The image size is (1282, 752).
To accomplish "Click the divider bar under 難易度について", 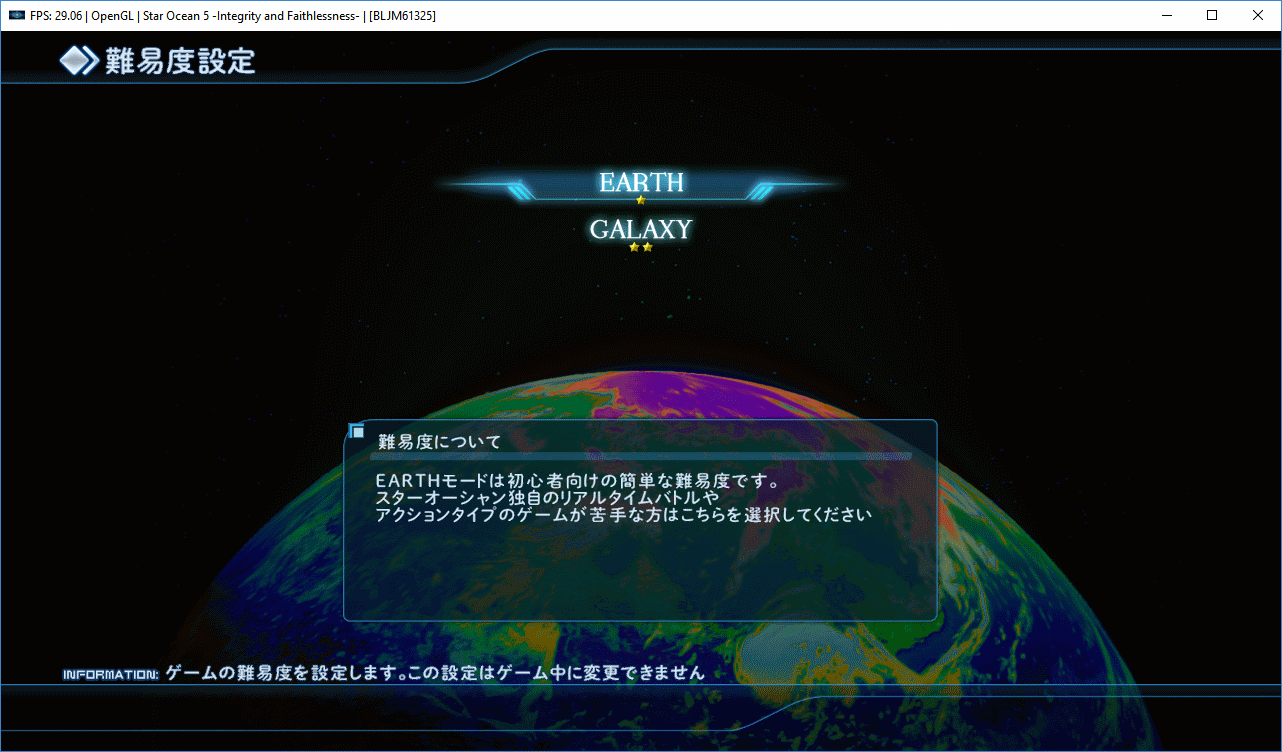I will [640, 456].
